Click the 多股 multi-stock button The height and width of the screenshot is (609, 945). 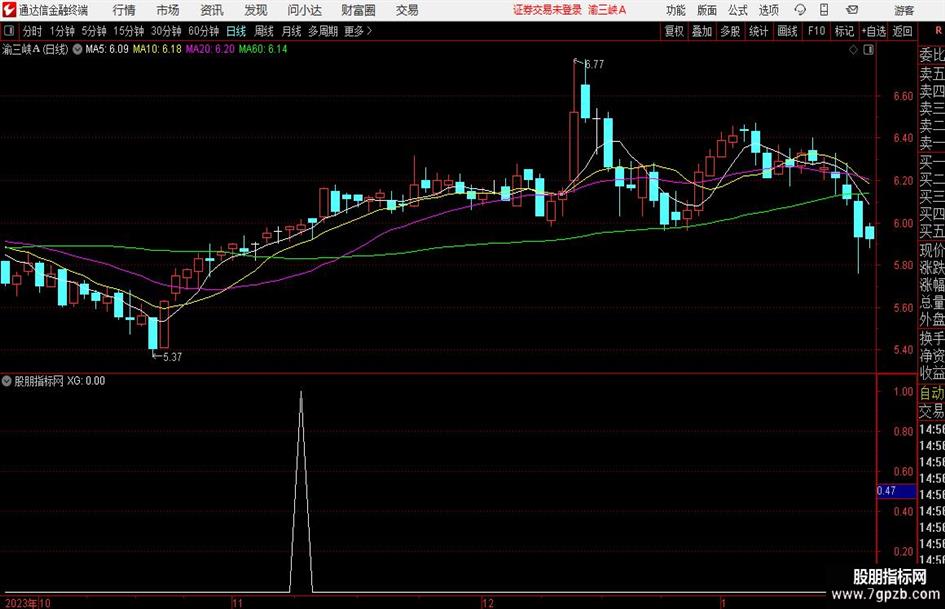[x=730, y=31]
